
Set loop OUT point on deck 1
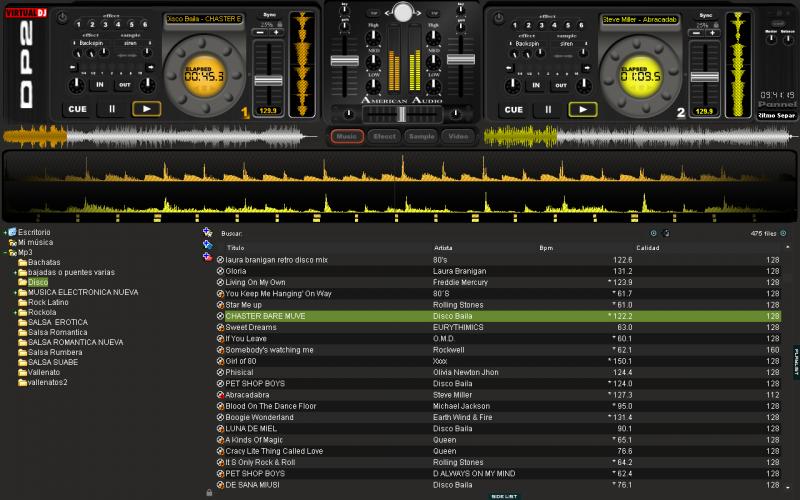124,85
